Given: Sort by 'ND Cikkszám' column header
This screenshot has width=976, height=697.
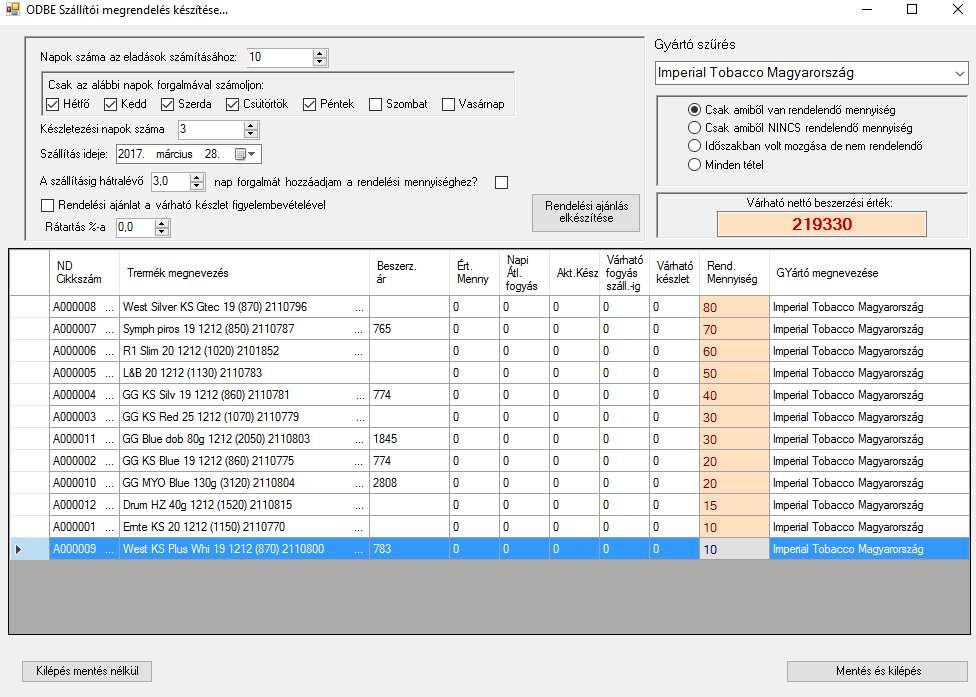Looking at the screenshot, I should [84, 273].
